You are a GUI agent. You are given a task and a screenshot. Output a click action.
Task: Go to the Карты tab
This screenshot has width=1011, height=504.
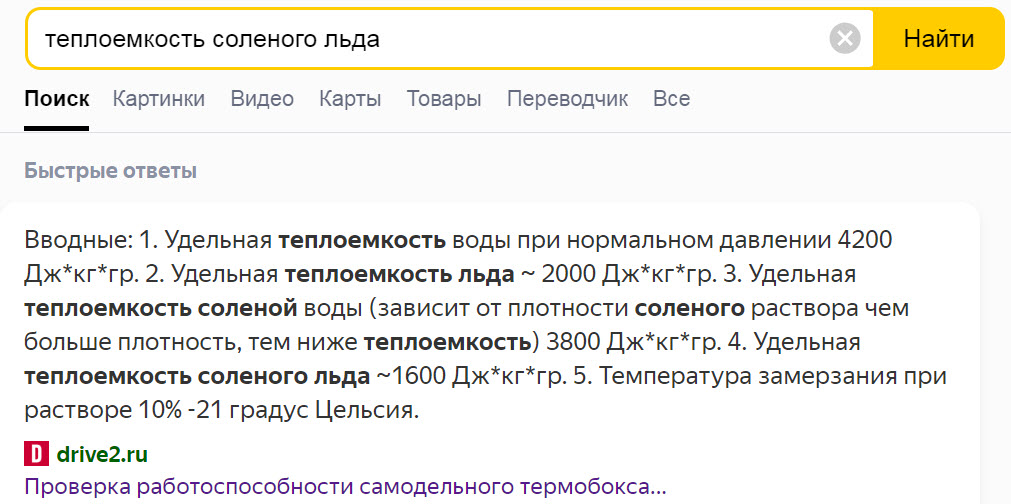tap(350, 99)
